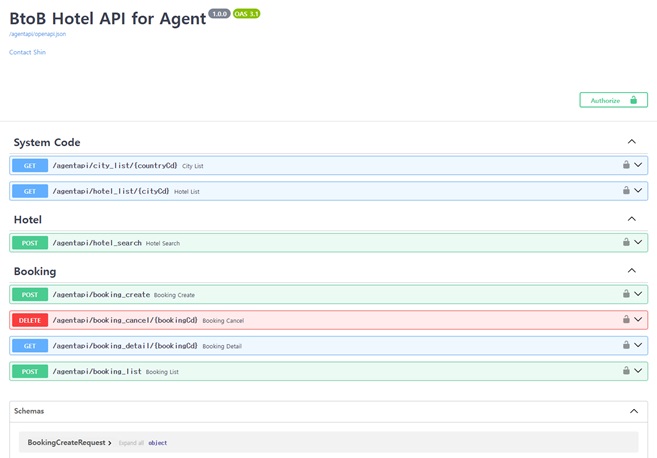This screenshot has height=458, width=657.
Task: Click POST badge for hotel_search
Action: coord(30,243)
